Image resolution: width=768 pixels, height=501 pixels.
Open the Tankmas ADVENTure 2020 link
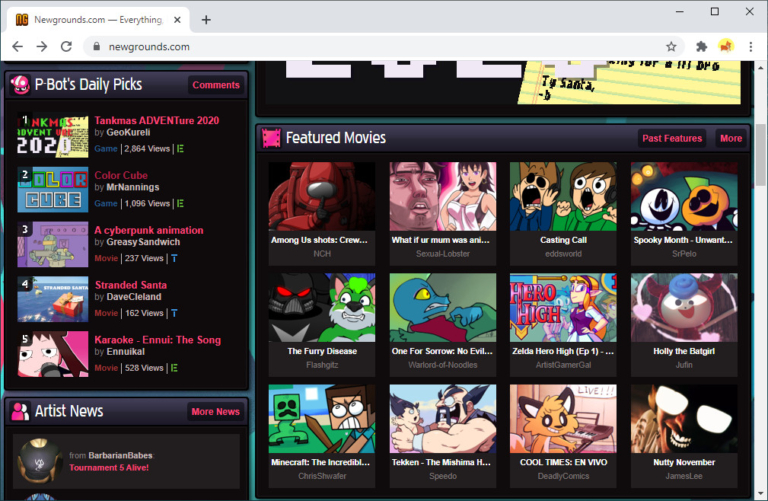[156, 120]
